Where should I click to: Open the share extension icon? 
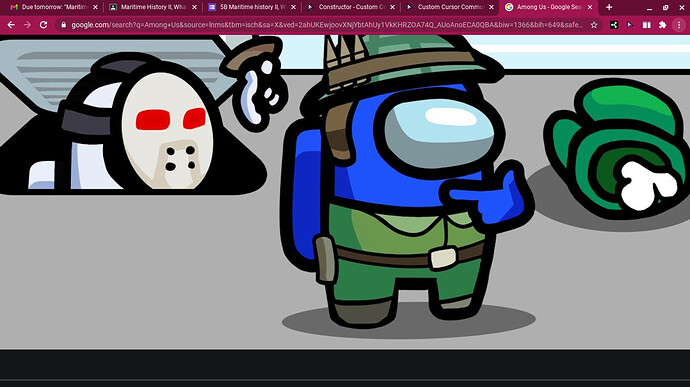click(614, 25)
